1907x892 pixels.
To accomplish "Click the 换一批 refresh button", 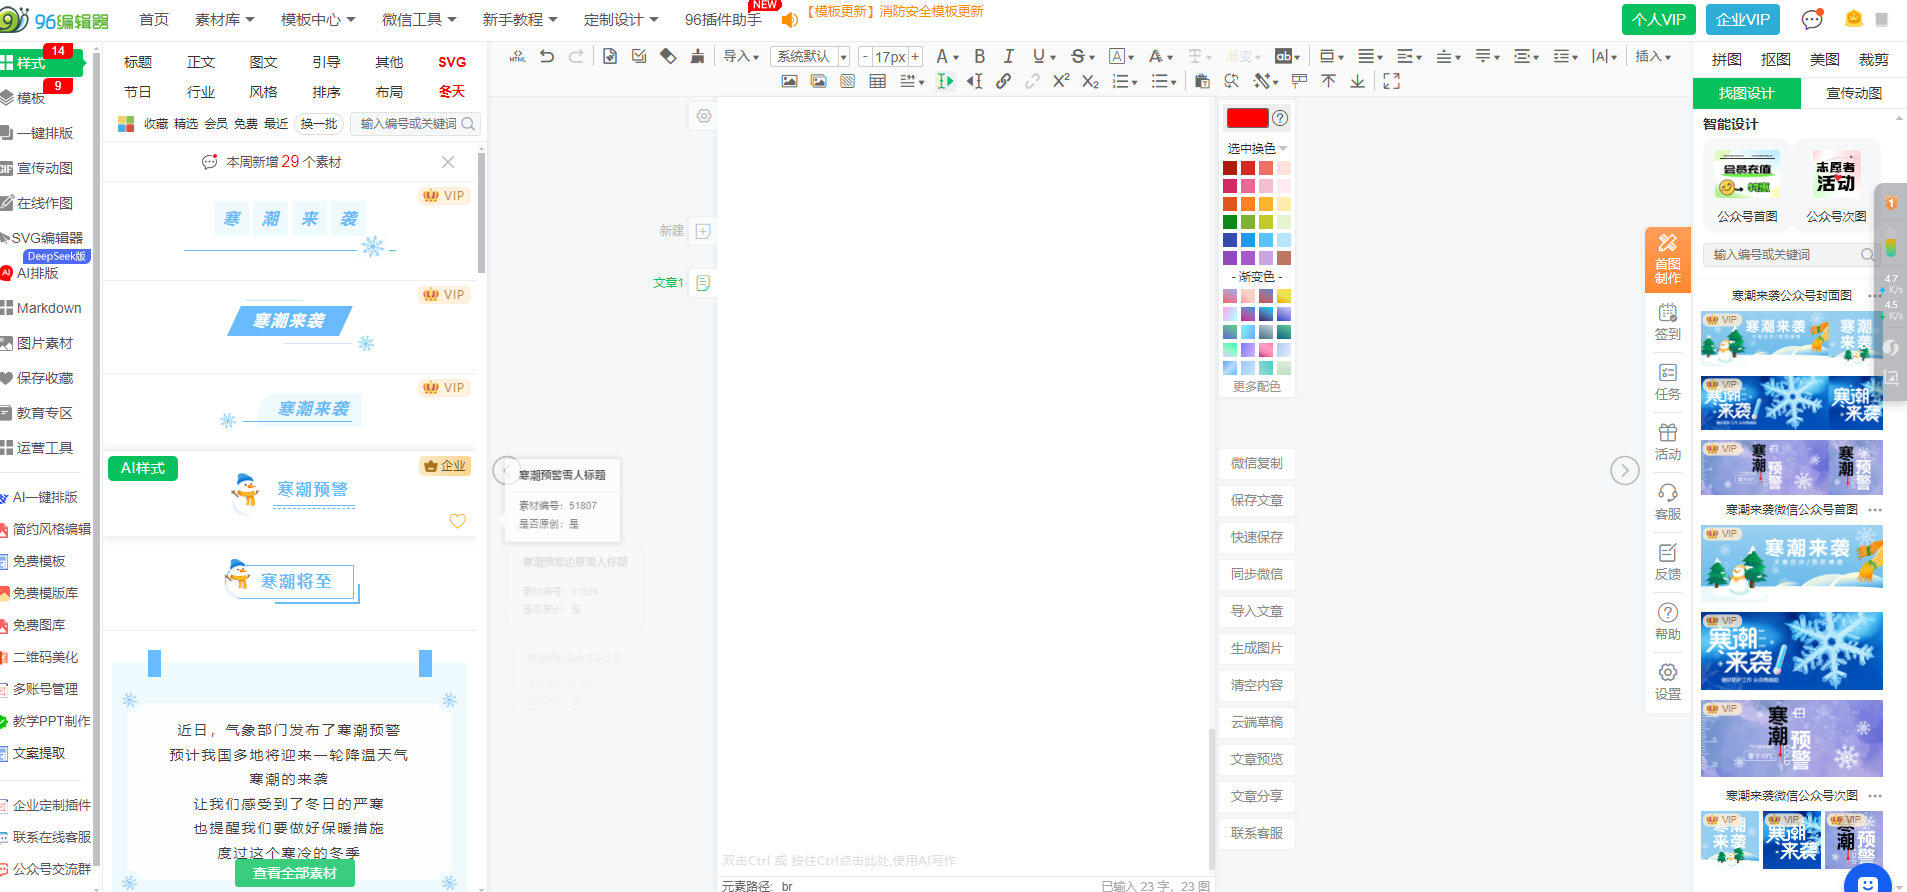I will (x=319, y=124).
